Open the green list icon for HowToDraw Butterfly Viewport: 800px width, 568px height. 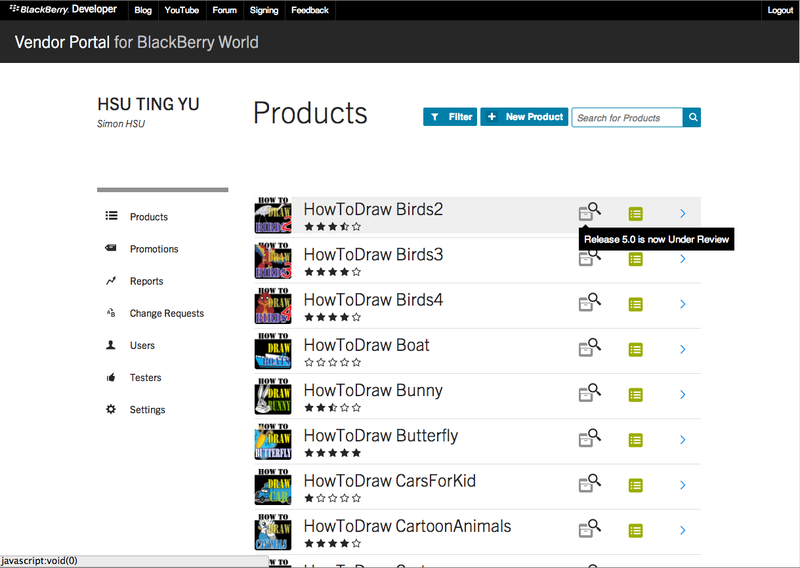(x=635, y=440)
